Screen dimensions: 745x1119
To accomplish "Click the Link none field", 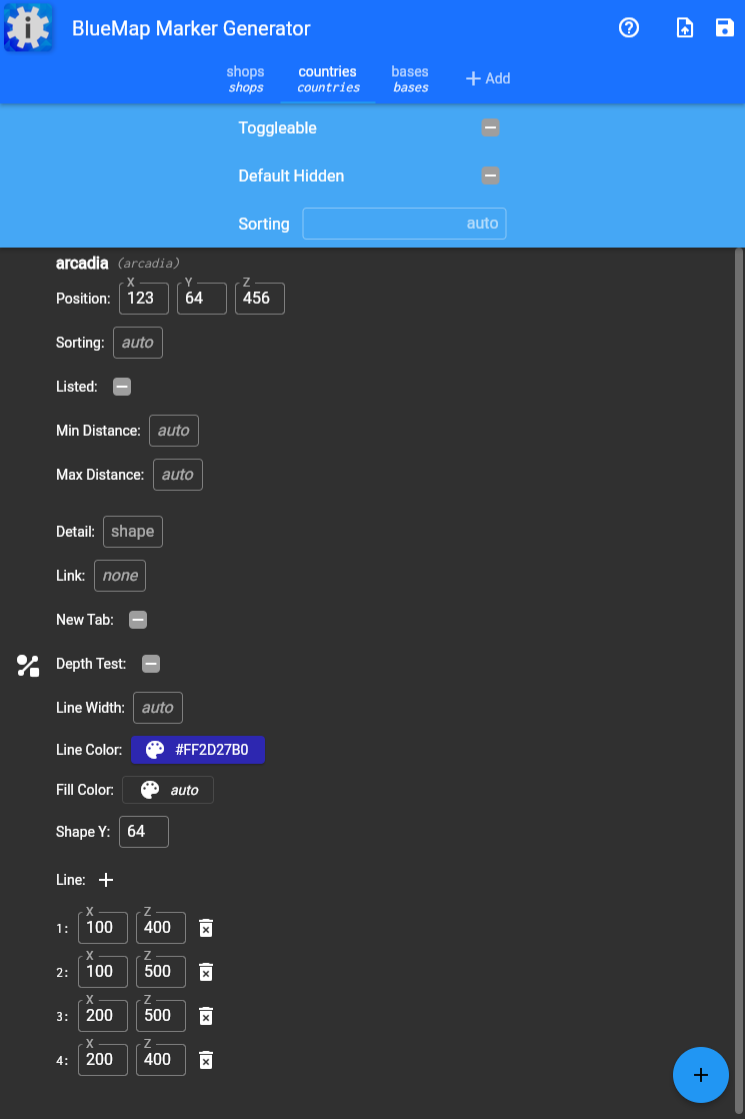I will [x=120, y=576].
